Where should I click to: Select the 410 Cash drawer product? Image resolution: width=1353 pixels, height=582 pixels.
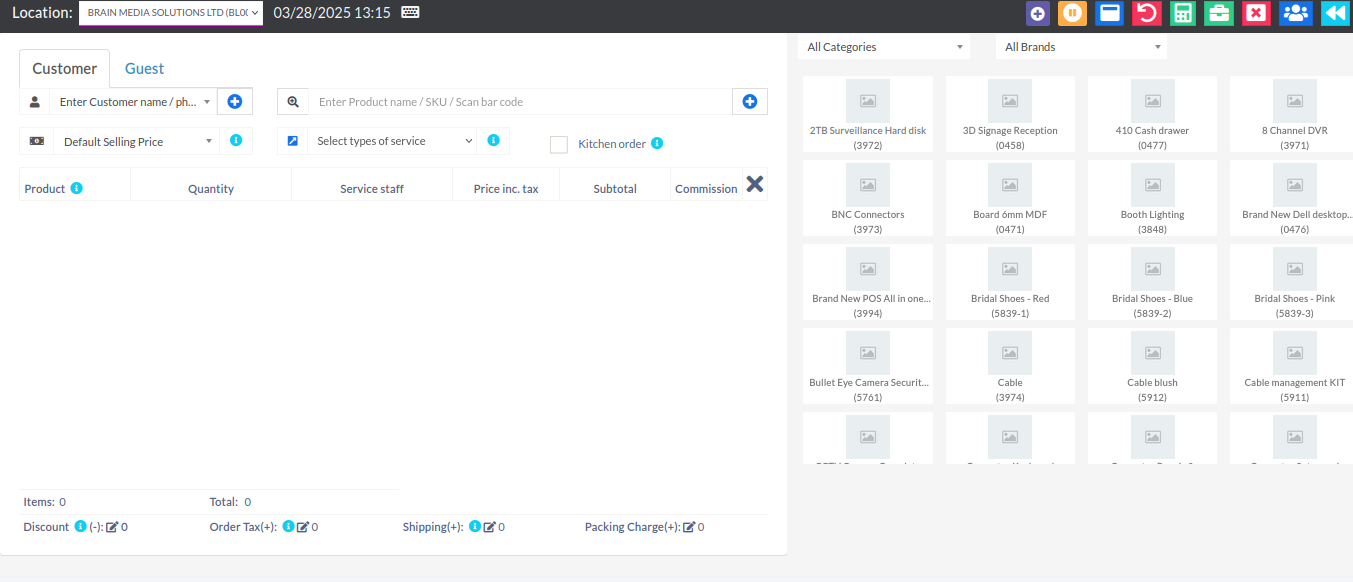pyautogui.click(x=1152, y=114)
